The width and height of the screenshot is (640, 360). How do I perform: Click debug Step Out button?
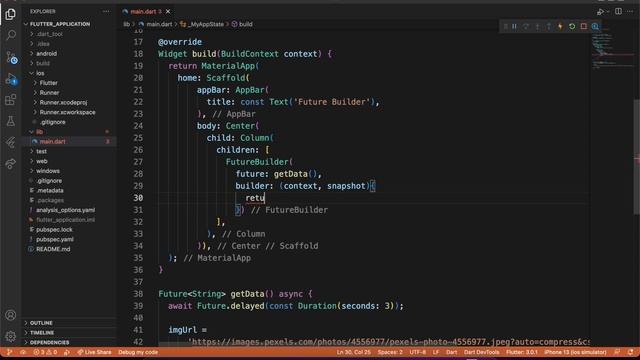(549, 27)
